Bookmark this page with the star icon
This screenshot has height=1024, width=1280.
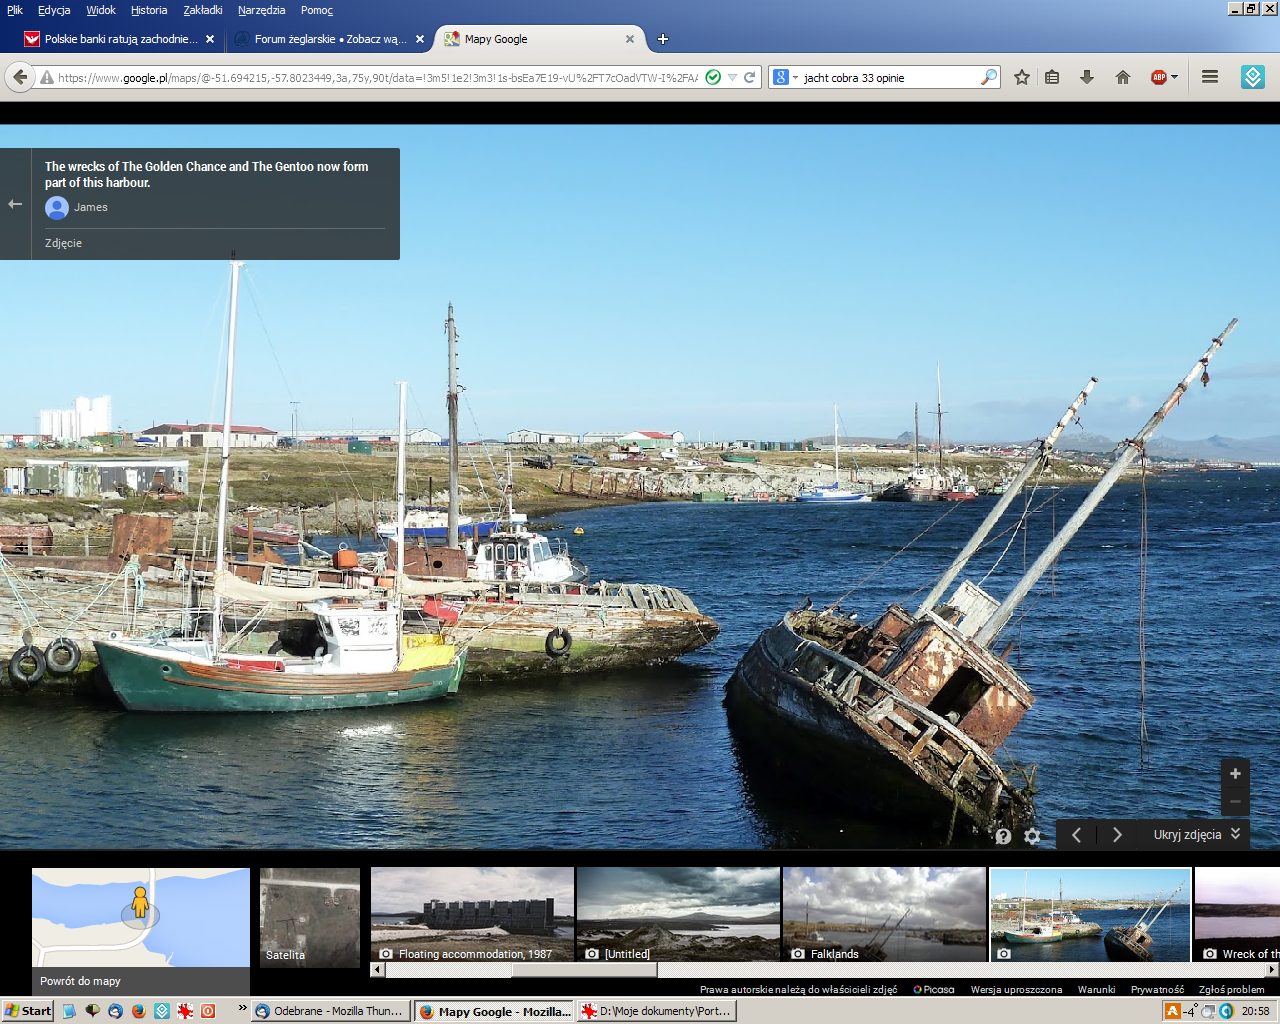[x=1021, y=77]
